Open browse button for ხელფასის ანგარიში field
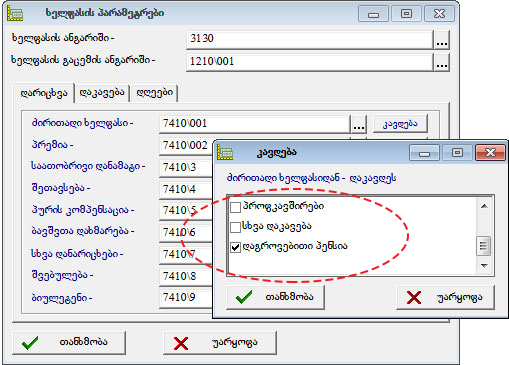 click(442, 40)
